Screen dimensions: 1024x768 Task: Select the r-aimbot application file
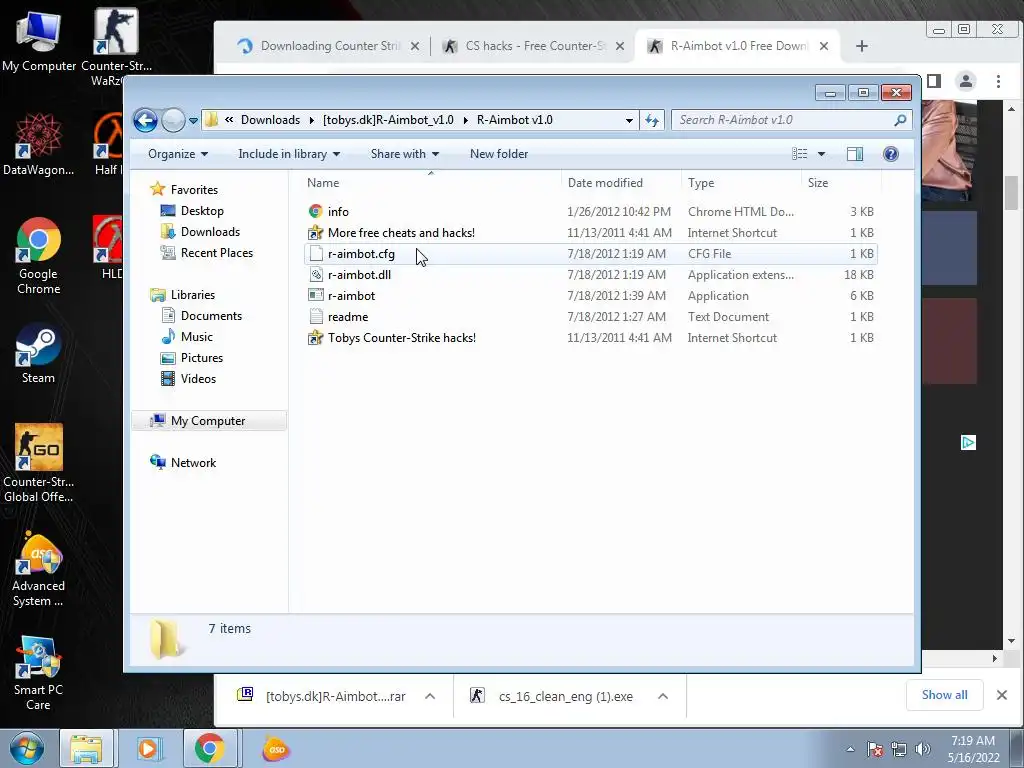click(x=590, y=296)
